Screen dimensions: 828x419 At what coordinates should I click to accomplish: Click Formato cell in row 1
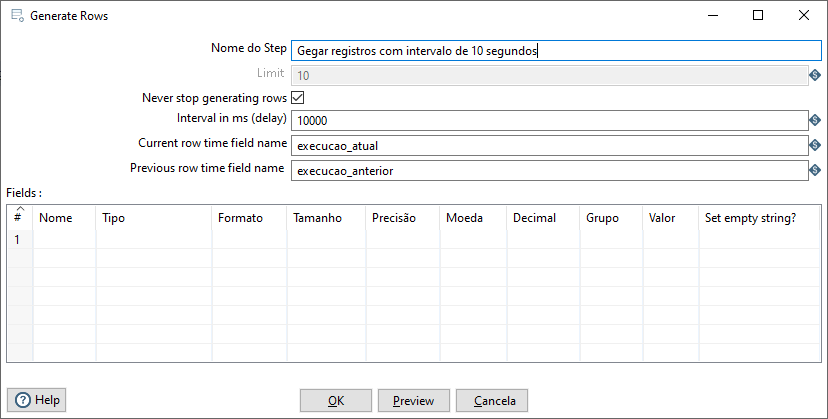(x=249, y=239)
